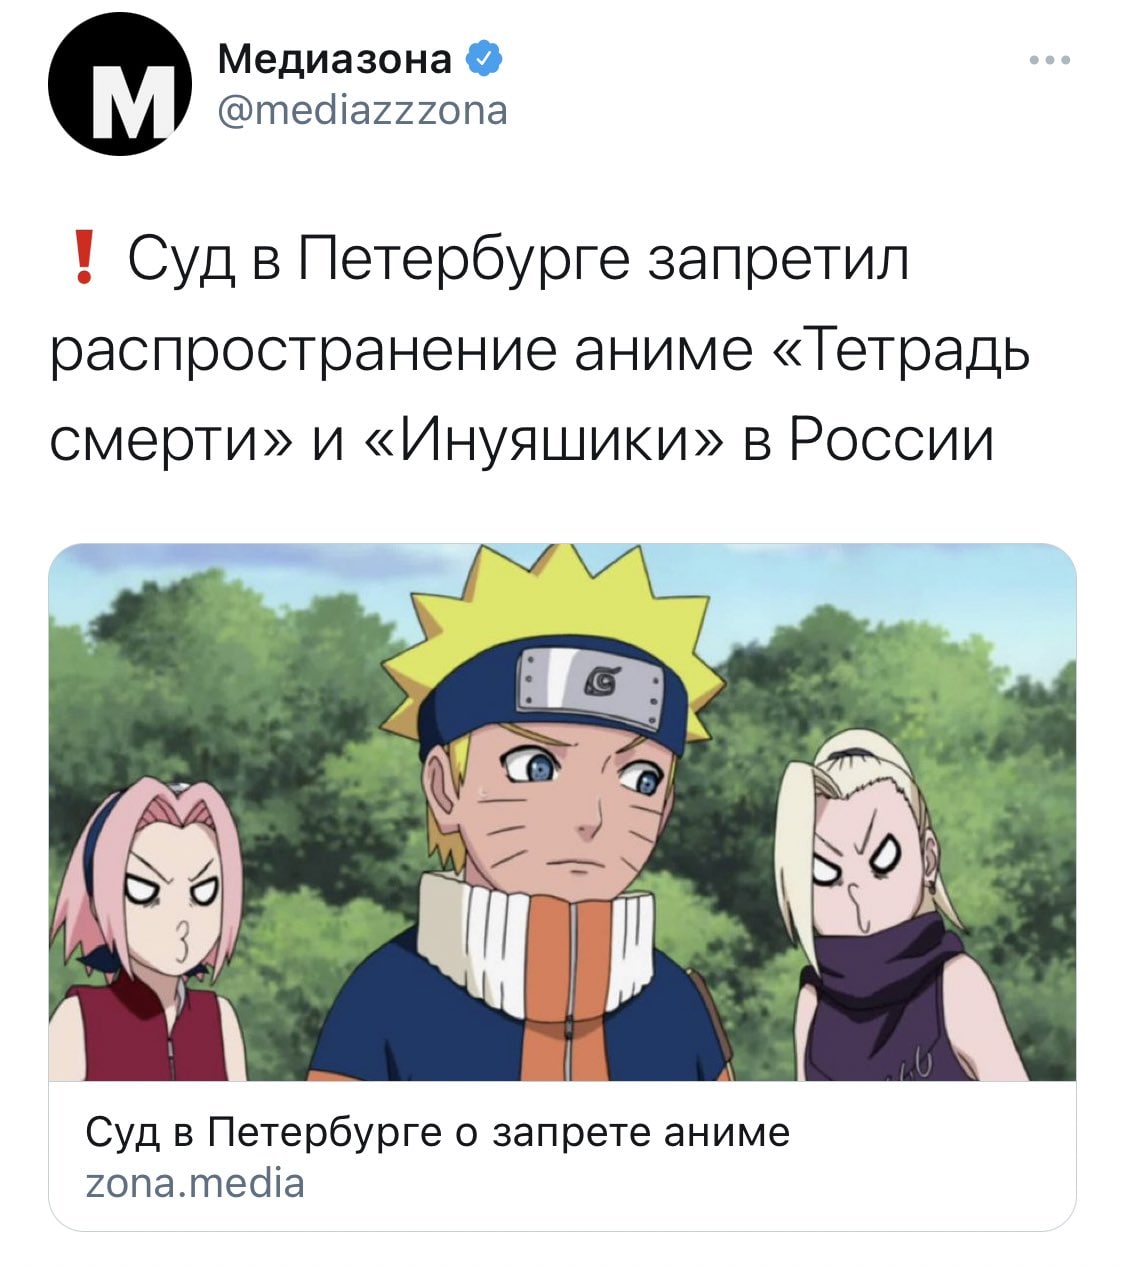Click the @mediazzzona handle

(x=362, y=110)
